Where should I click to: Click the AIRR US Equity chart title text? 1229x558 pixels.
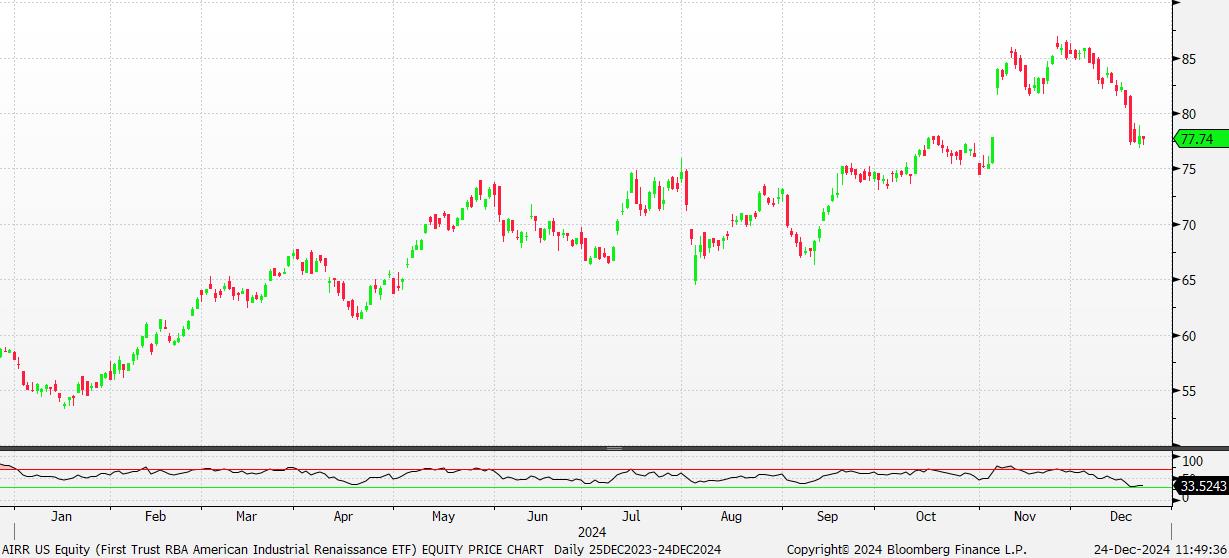[x=274, y=549]
